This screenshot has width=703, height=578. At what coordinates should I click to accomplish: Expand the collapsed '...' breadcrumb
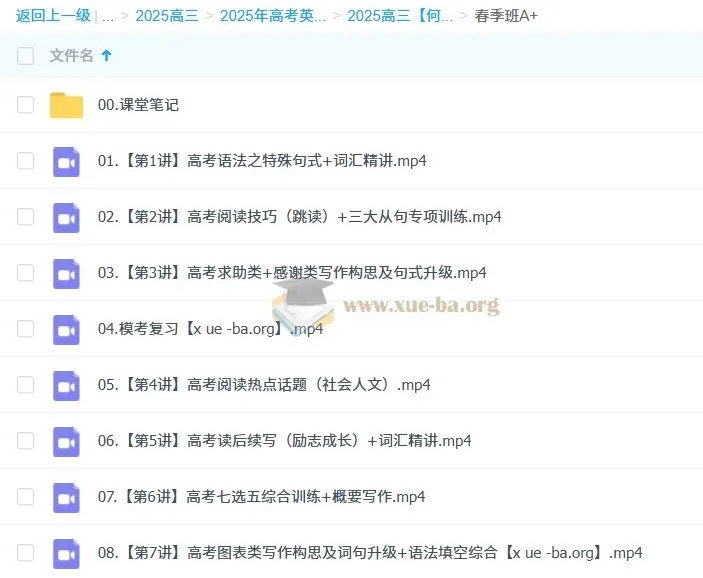pos(108,17)
